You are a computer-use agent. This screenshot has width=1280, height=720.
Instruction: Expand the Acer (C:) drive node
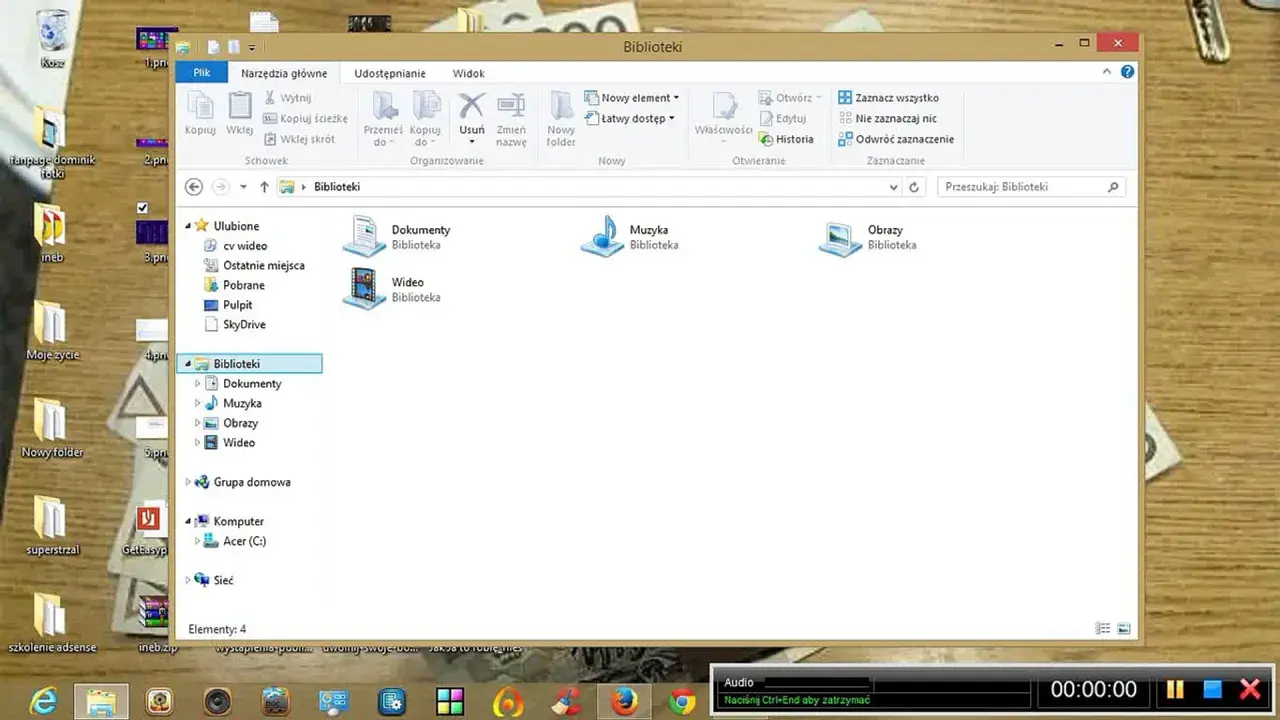click(197, 541)
